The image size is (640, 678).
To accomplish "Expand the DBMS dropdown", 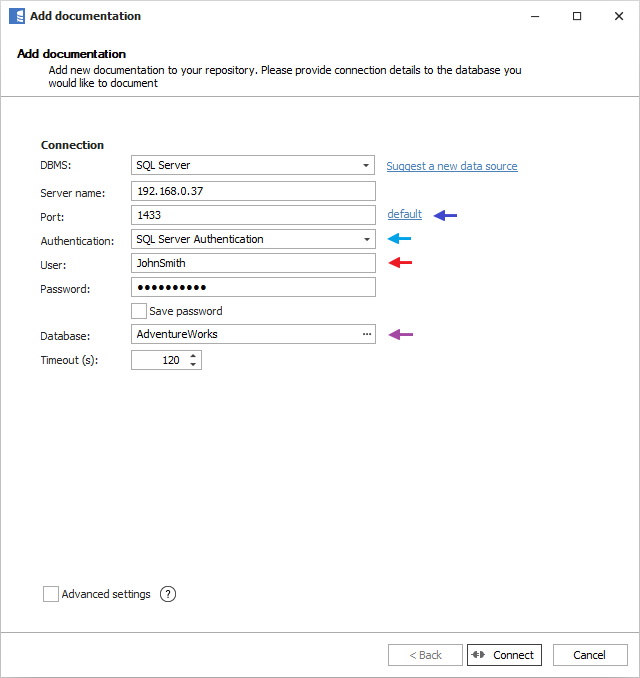I will [x=366, y=166].
